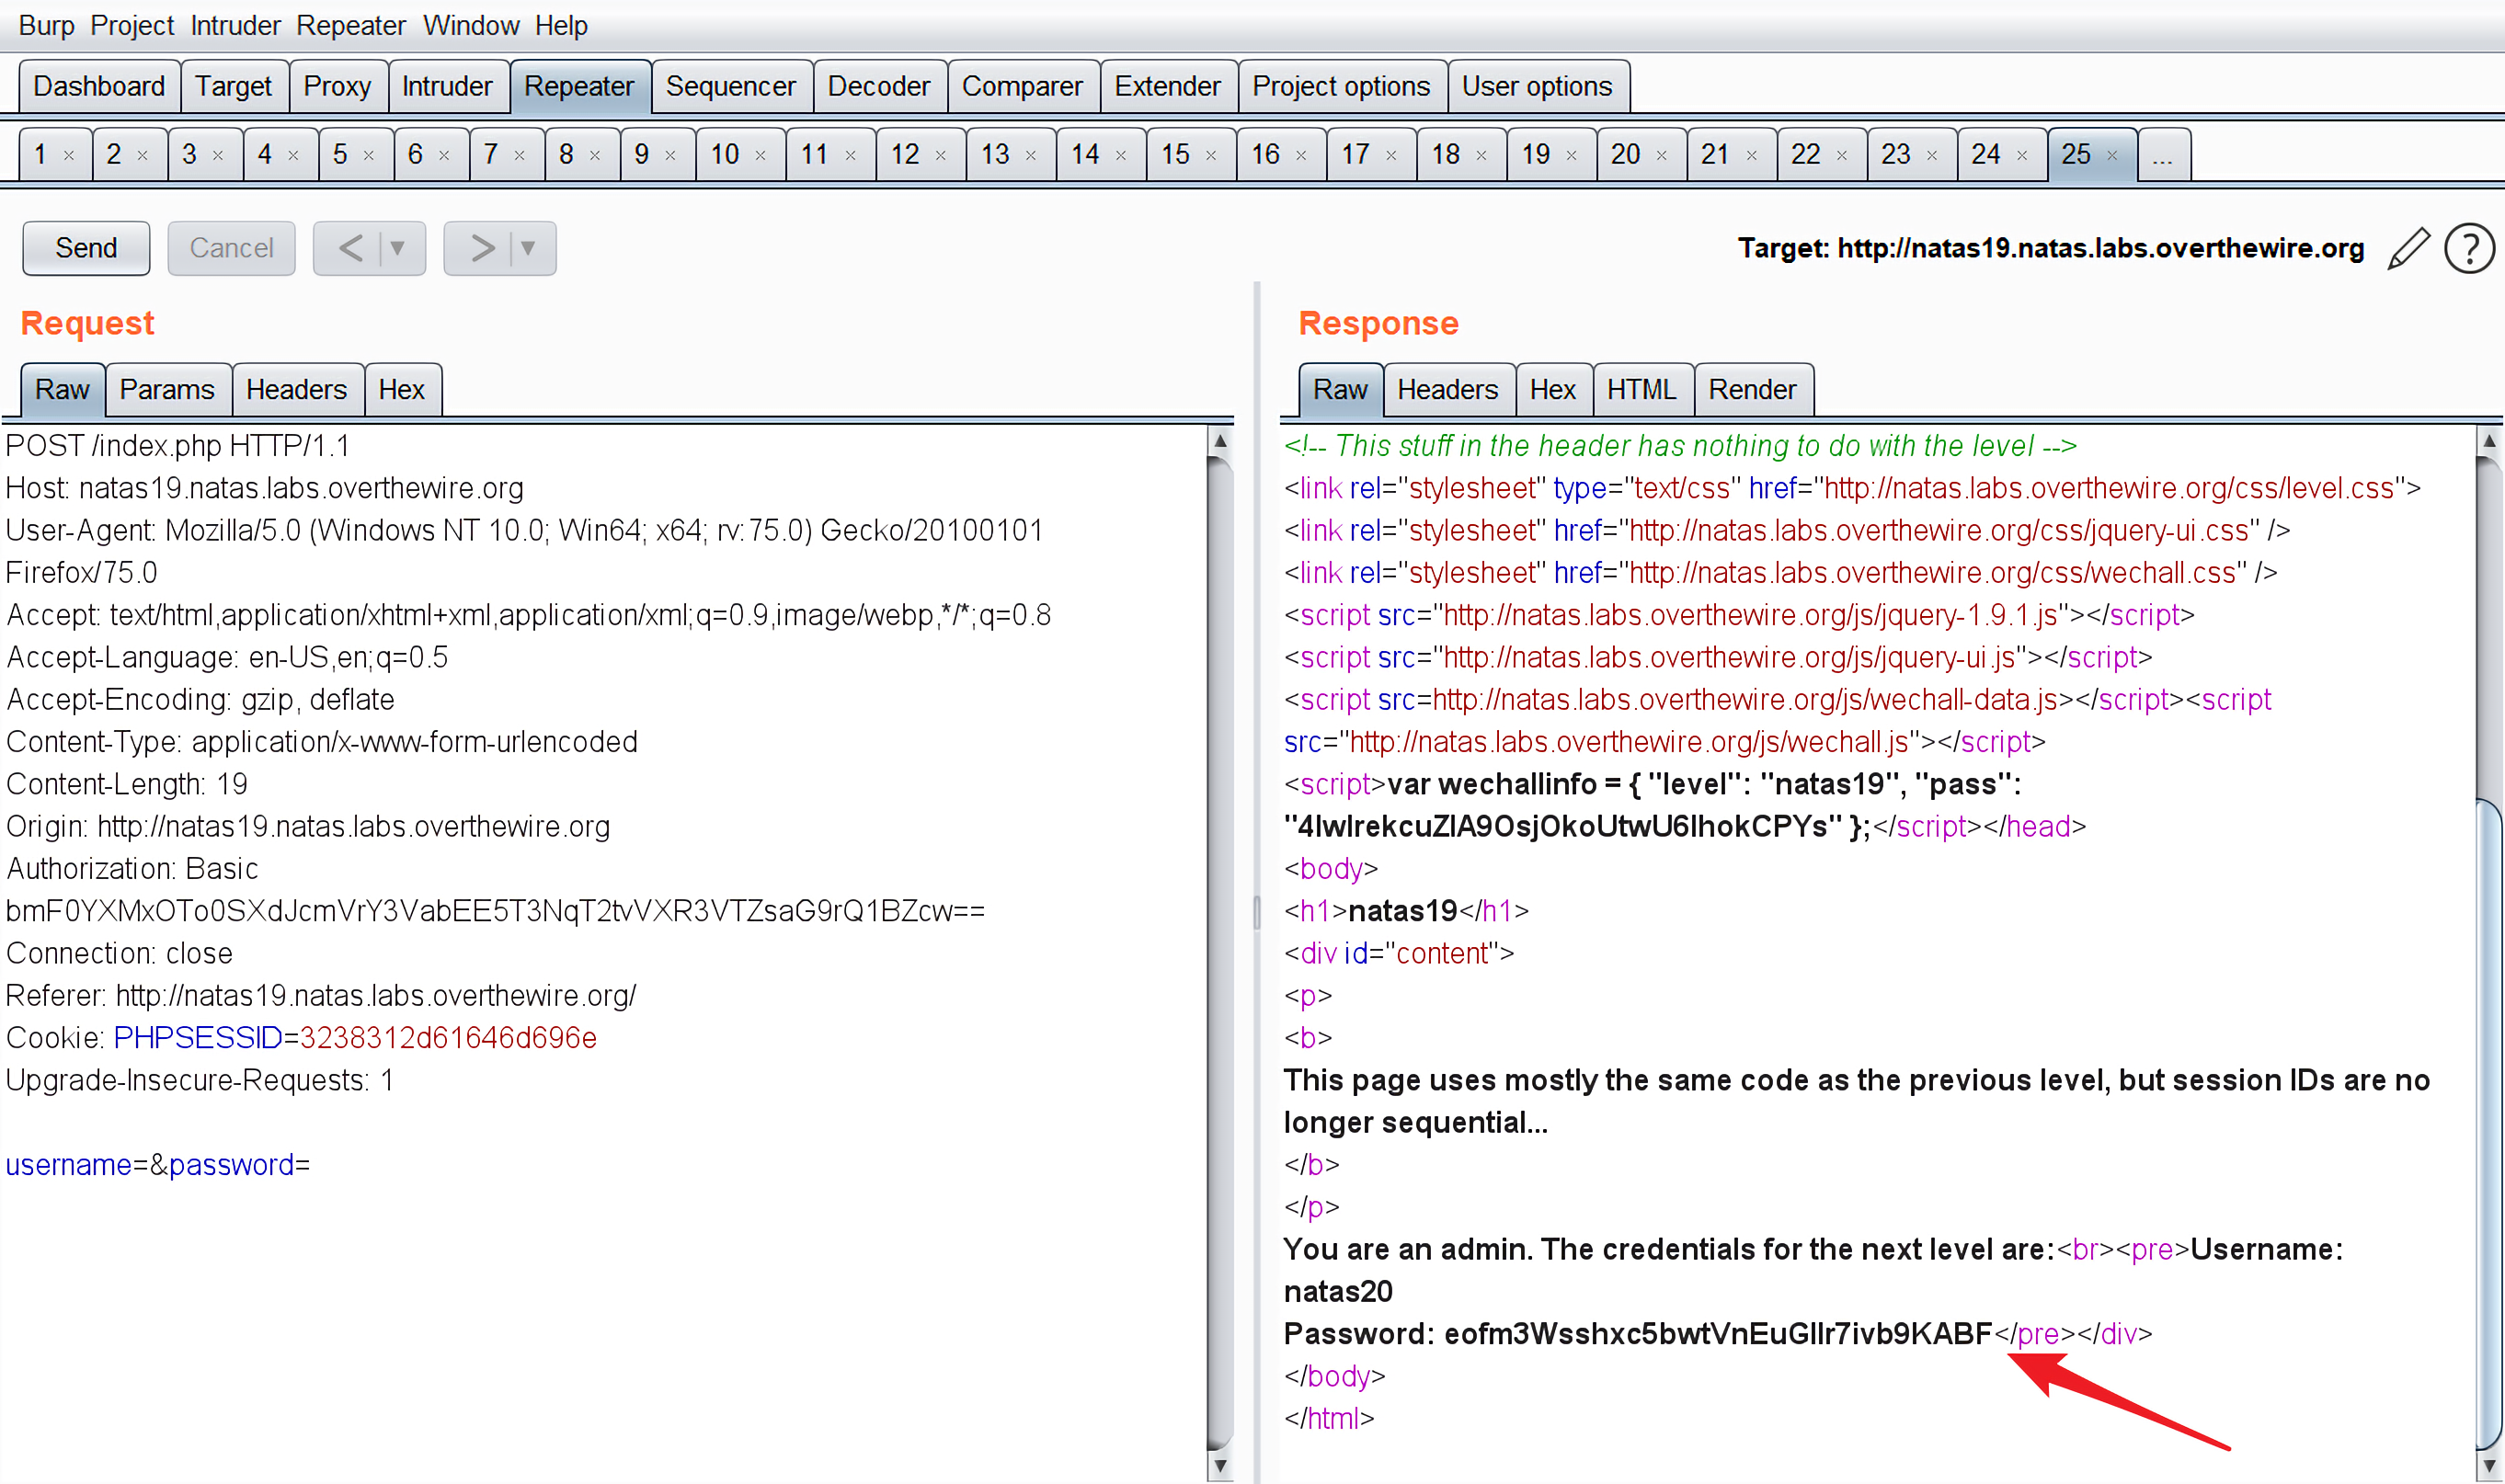2505x1484 pixels.
Task: Click the POST /index.php HTTP/1.1 line
Action: (x=178, y=446)
